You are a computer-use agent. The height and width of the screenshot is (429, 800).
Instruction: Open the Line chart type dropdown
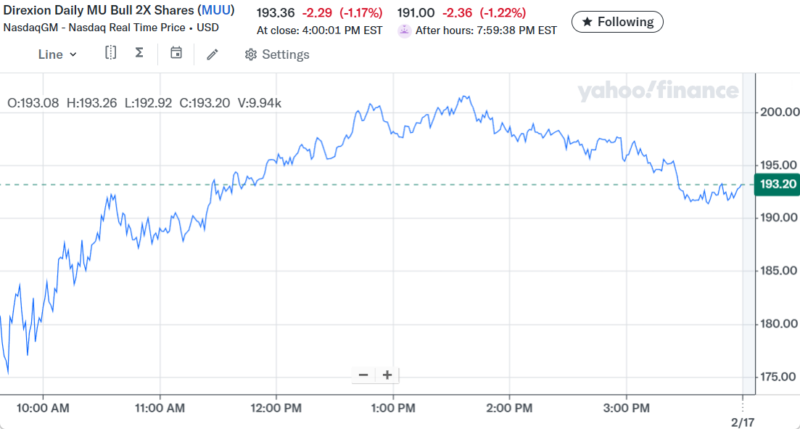(x=57, y=55)
